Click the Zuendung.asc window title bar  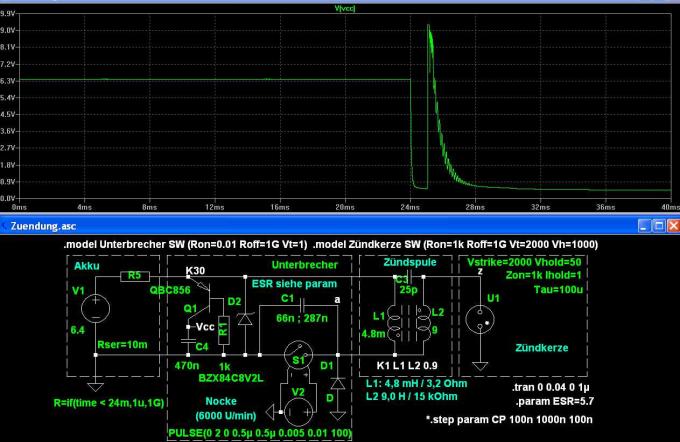(300, 227)
